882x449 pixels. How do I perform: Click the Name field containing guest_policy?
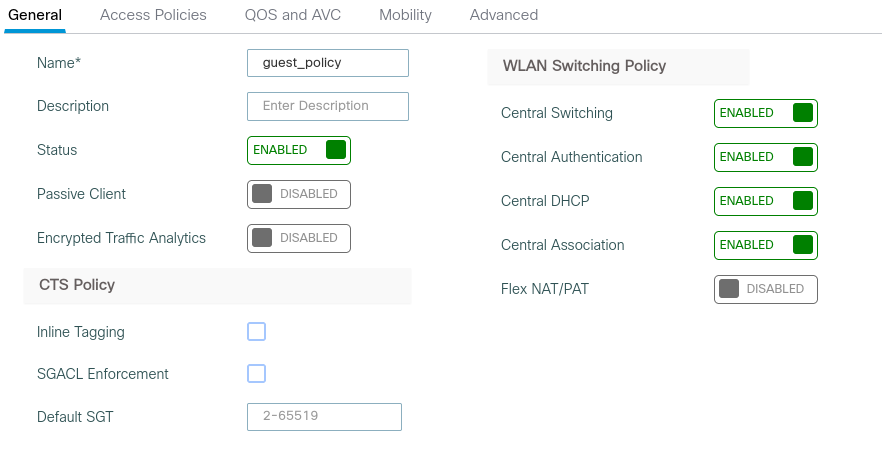tap(327, 62)
